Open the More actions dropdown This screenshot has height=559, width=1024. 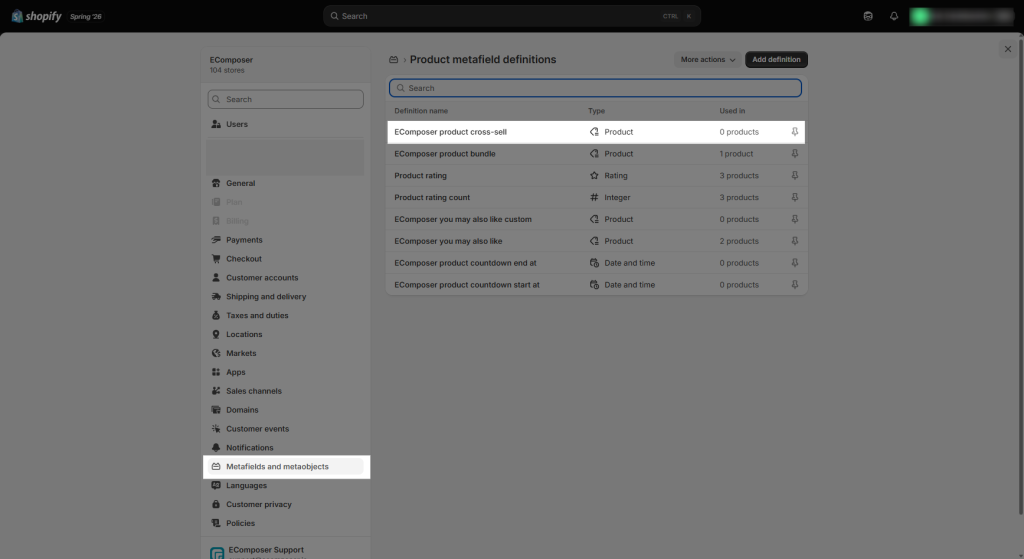707,59
